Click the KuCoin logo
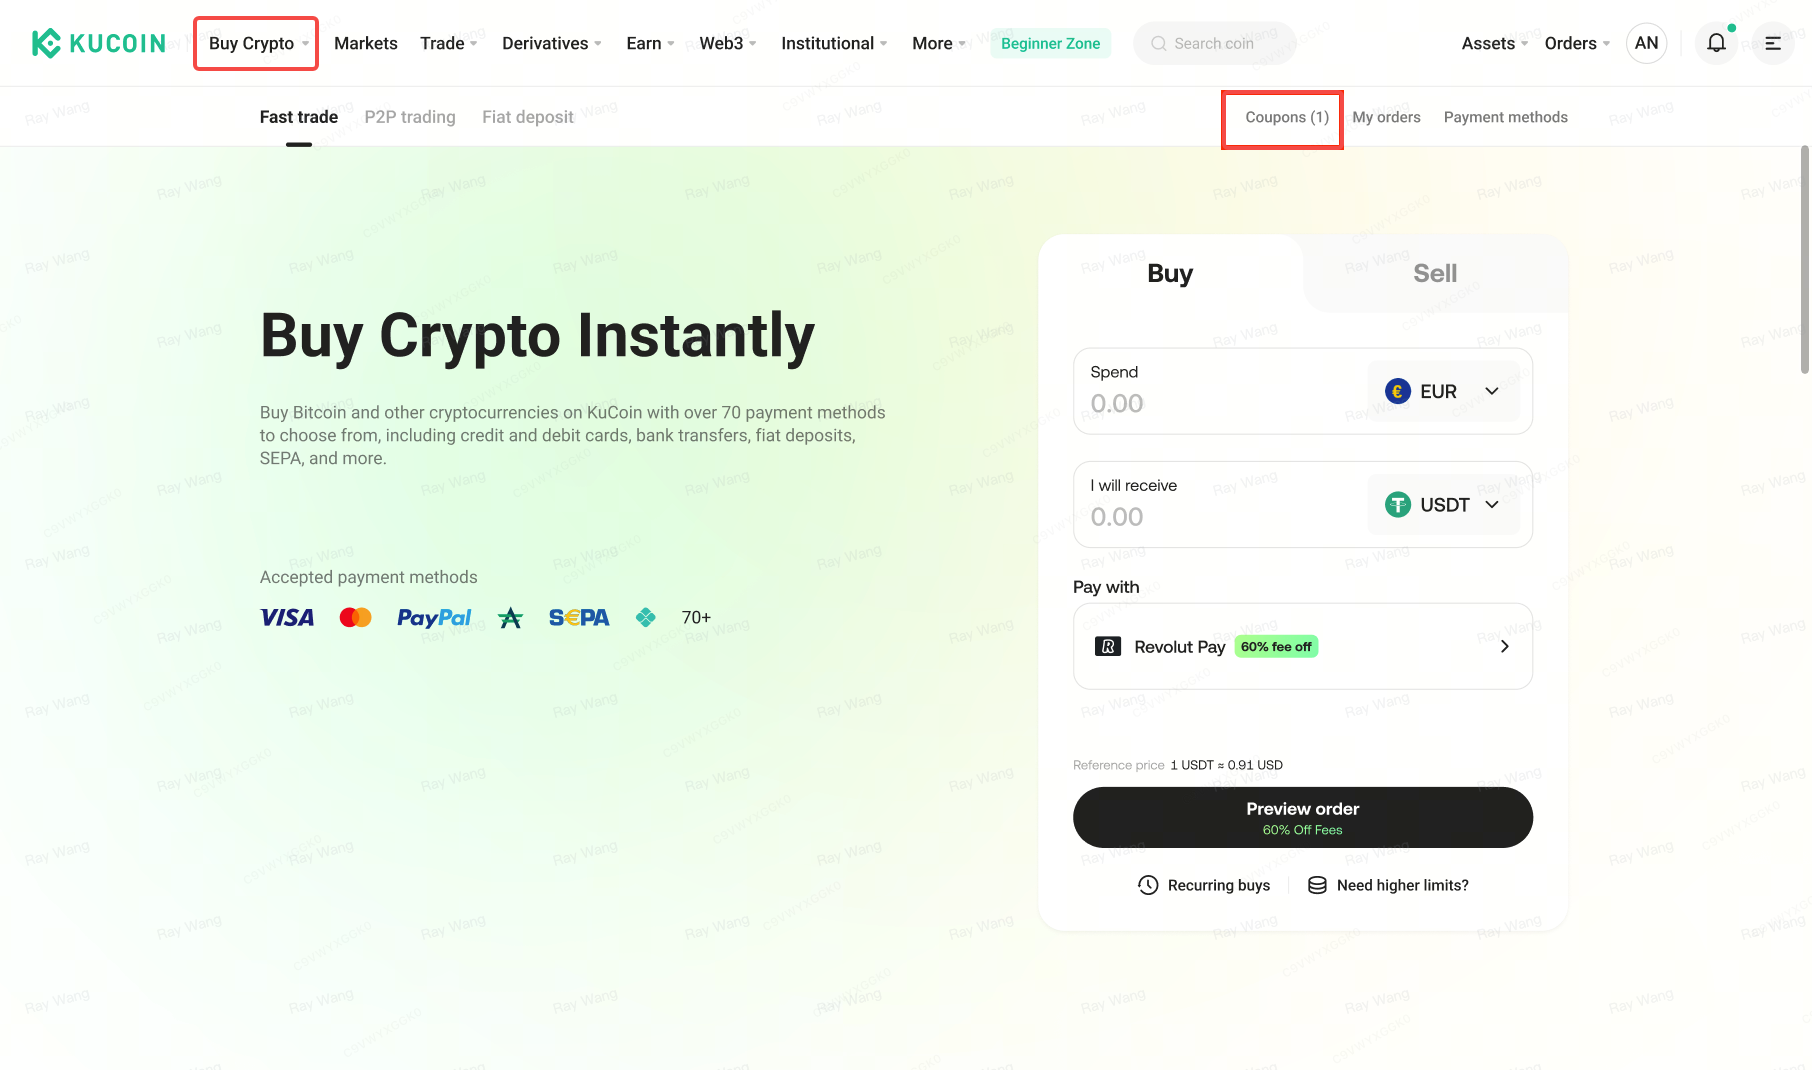The height and width of the screenshot is (1070, 1812). [98, 43]
